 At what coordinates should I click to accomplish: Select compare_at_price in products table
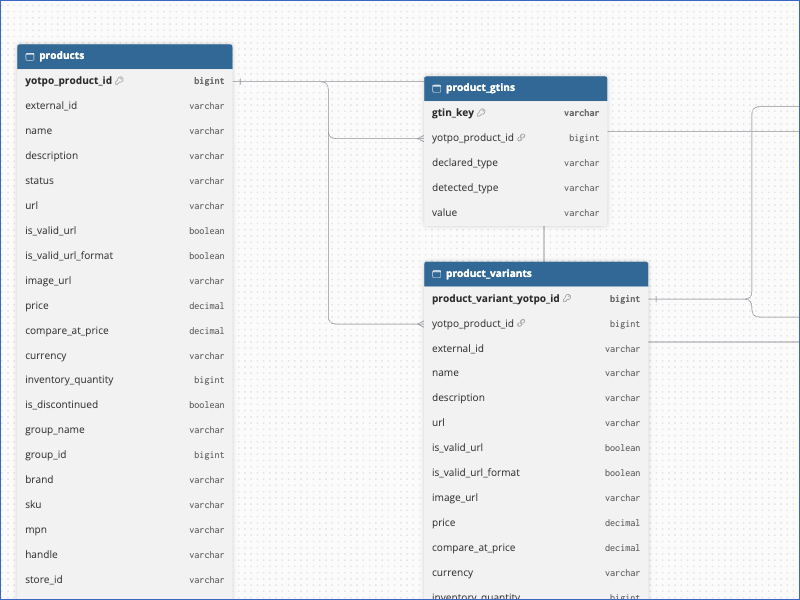click(125, 331)
